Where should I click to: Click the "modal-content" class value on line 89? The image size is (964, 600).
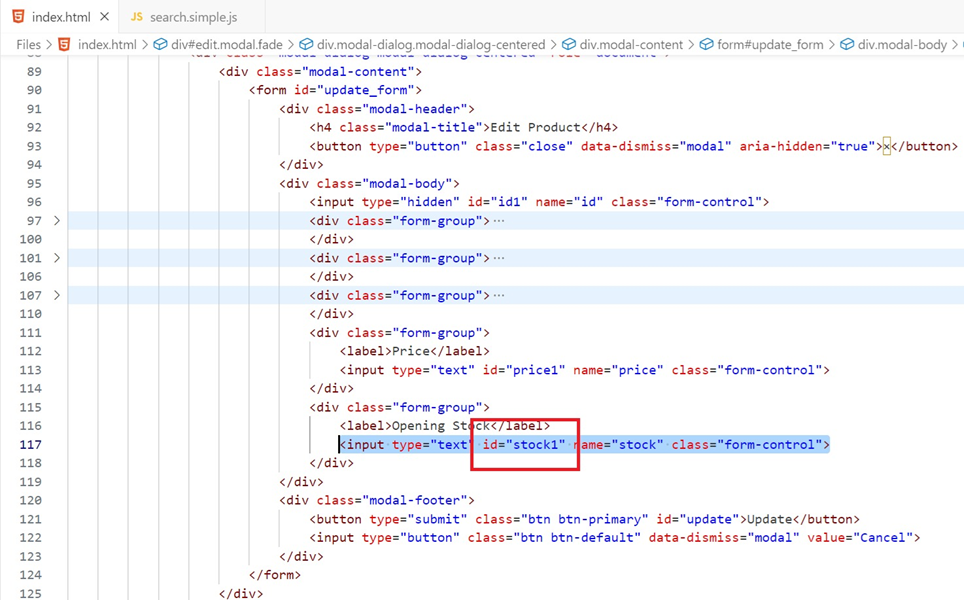[358, 71]
